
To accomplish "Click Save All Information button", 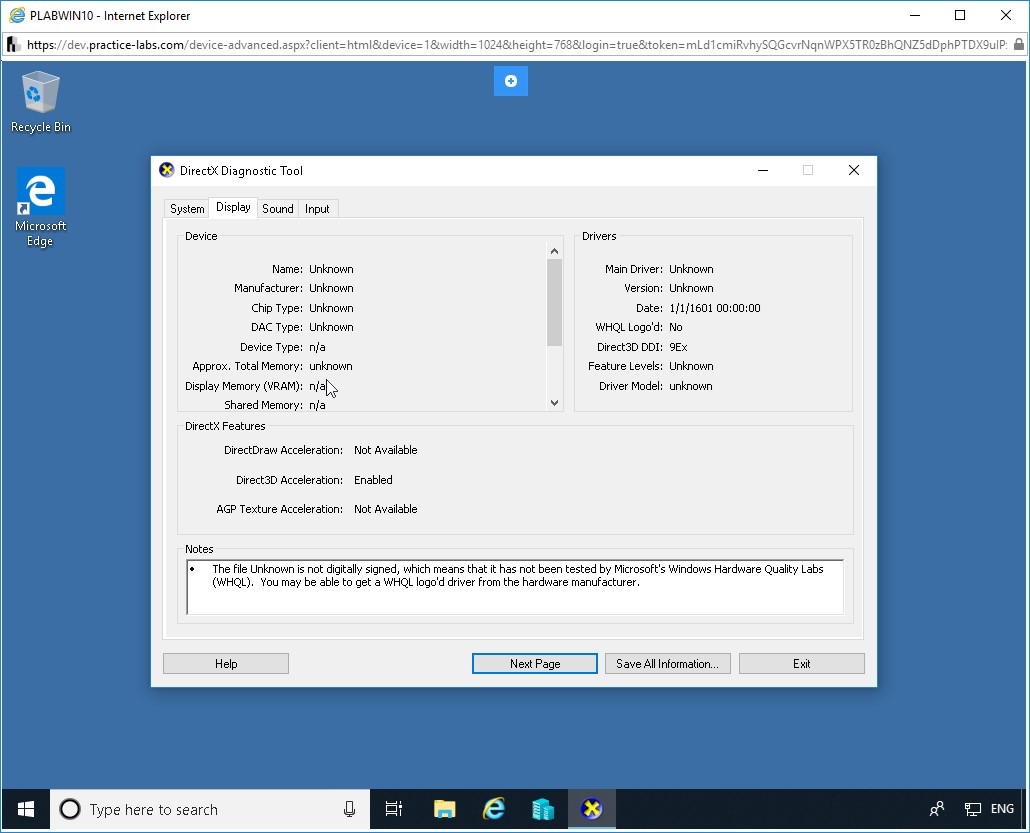I will pyautogui.click(x=667, y=664).
